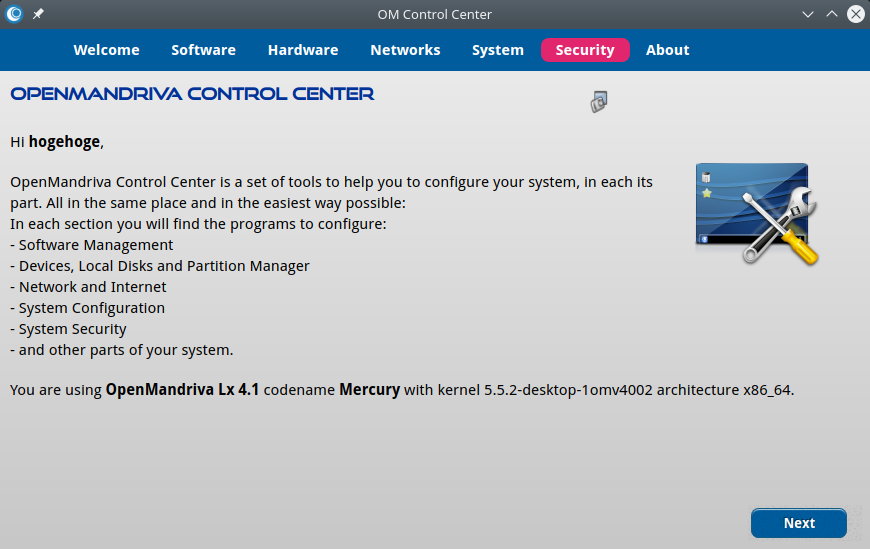Click the 'OM Control Center' window title

pos(434,14)
